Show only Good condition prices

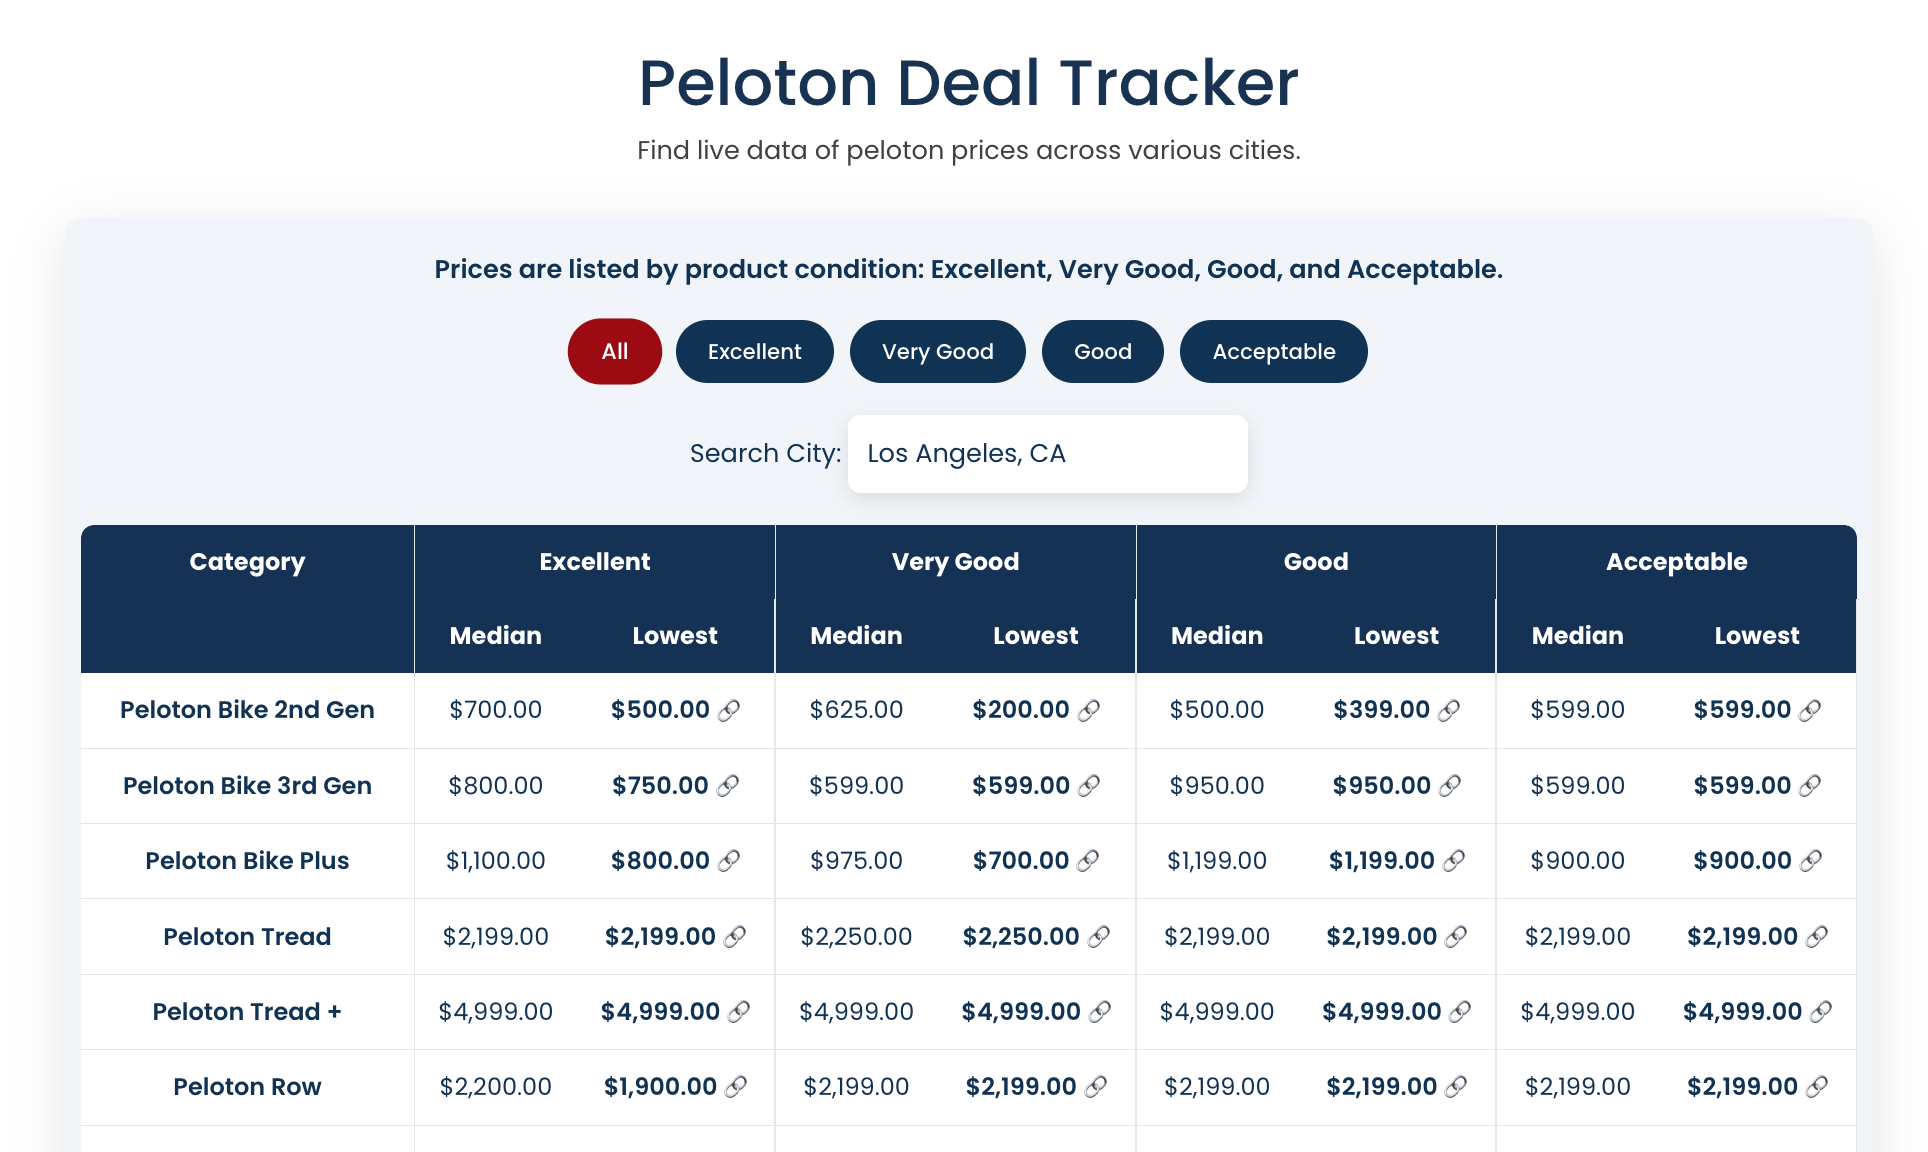click(1102, 352)
